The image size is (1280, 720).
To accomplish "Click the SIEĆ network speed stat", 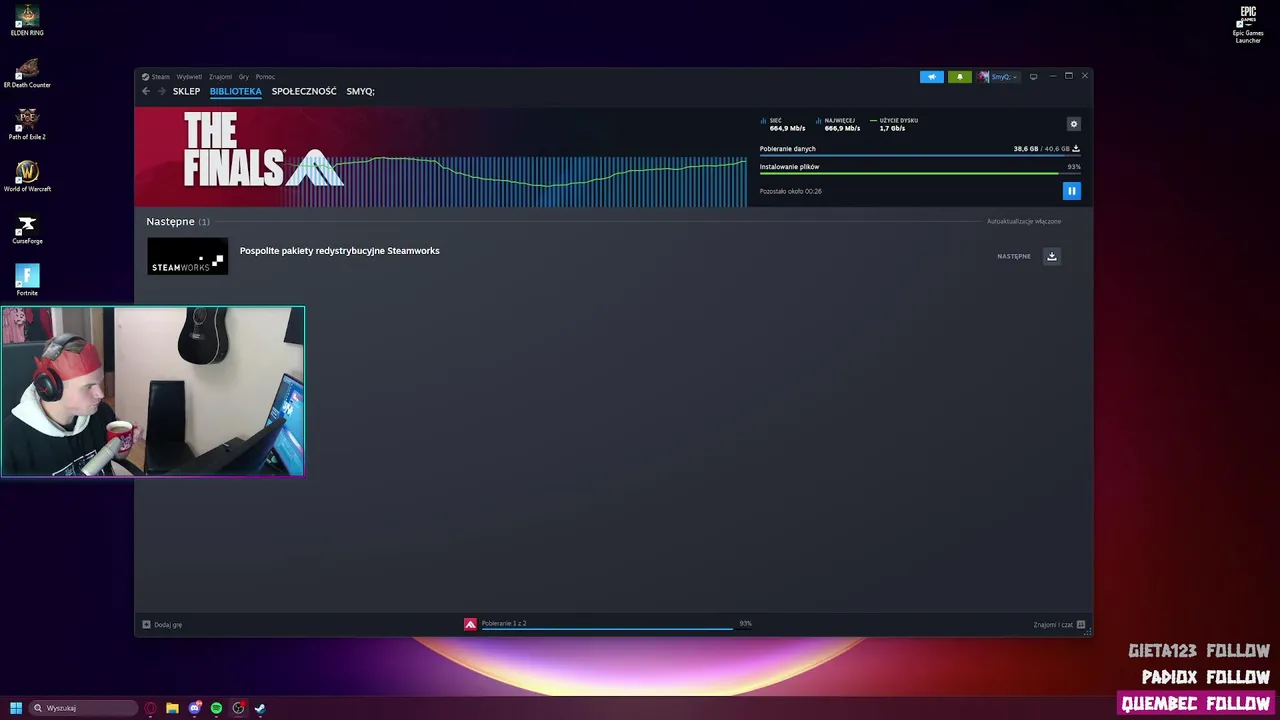I will click(783, 124).
